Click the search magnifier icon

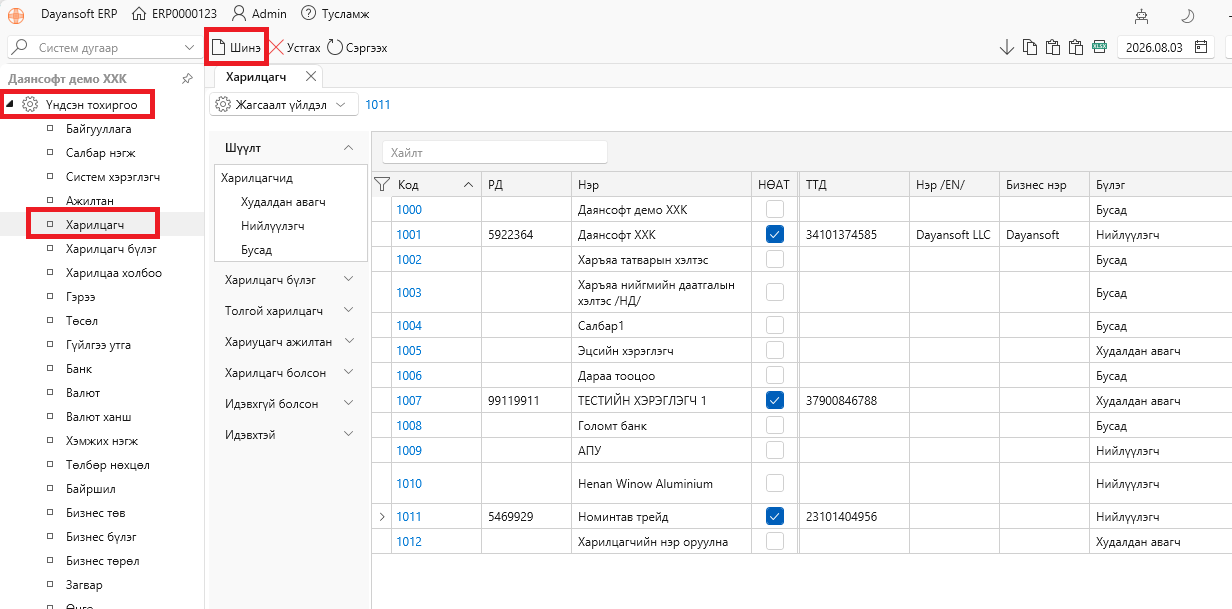(19, 47)
